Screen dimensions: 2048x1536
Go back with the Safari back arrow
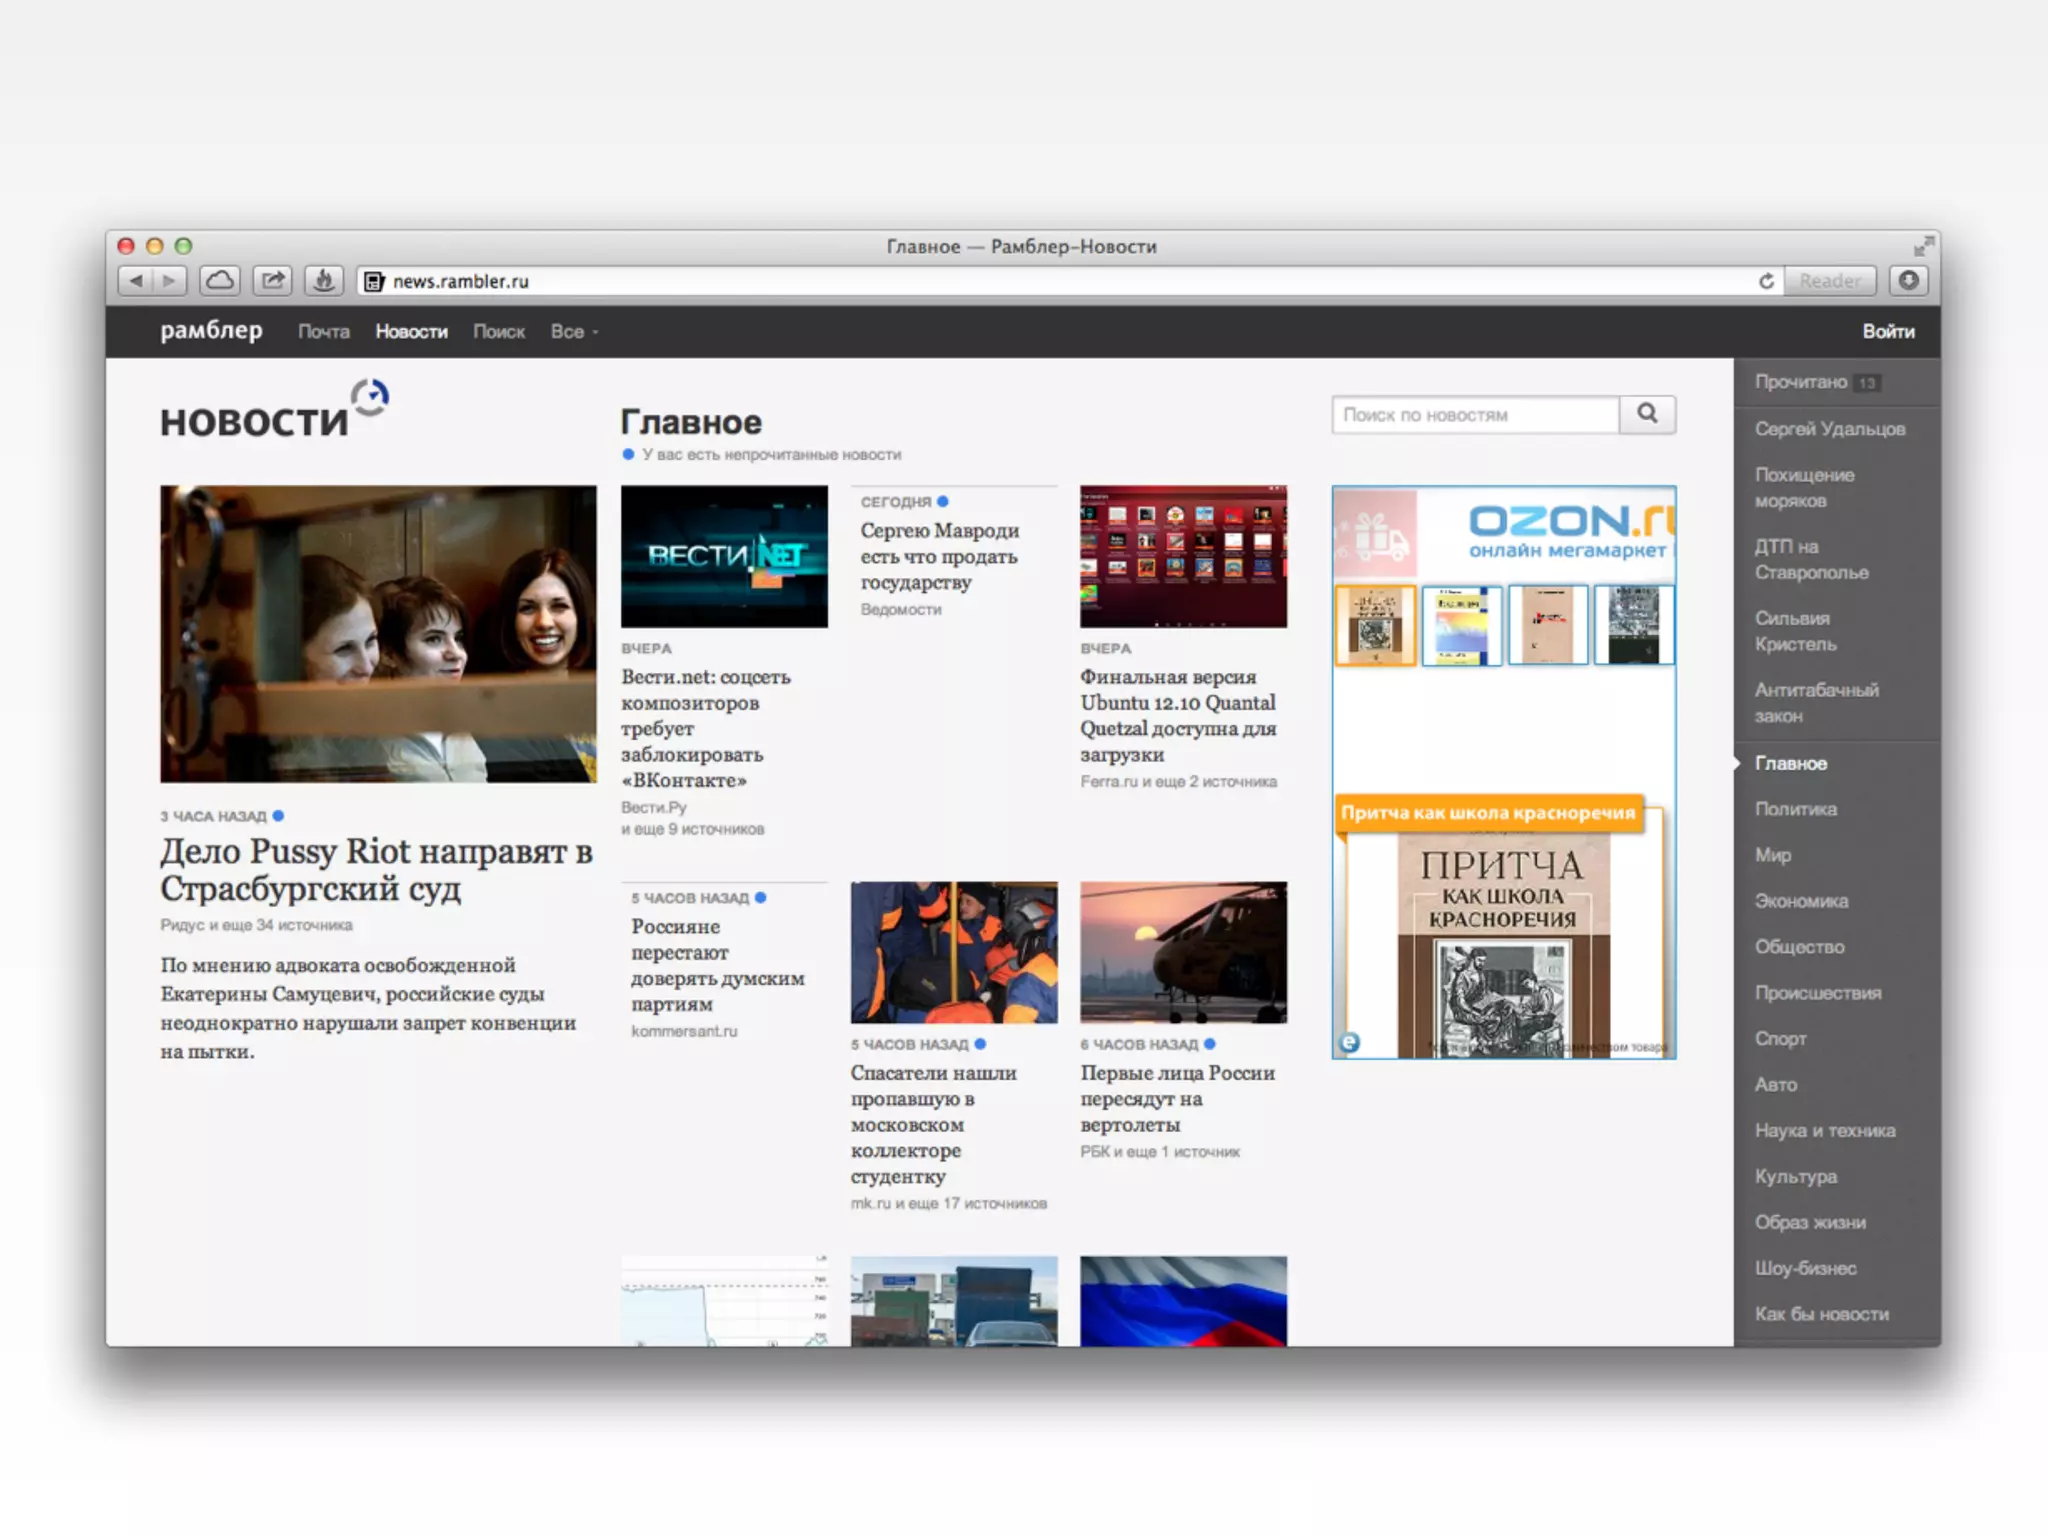tap(136, 281)
